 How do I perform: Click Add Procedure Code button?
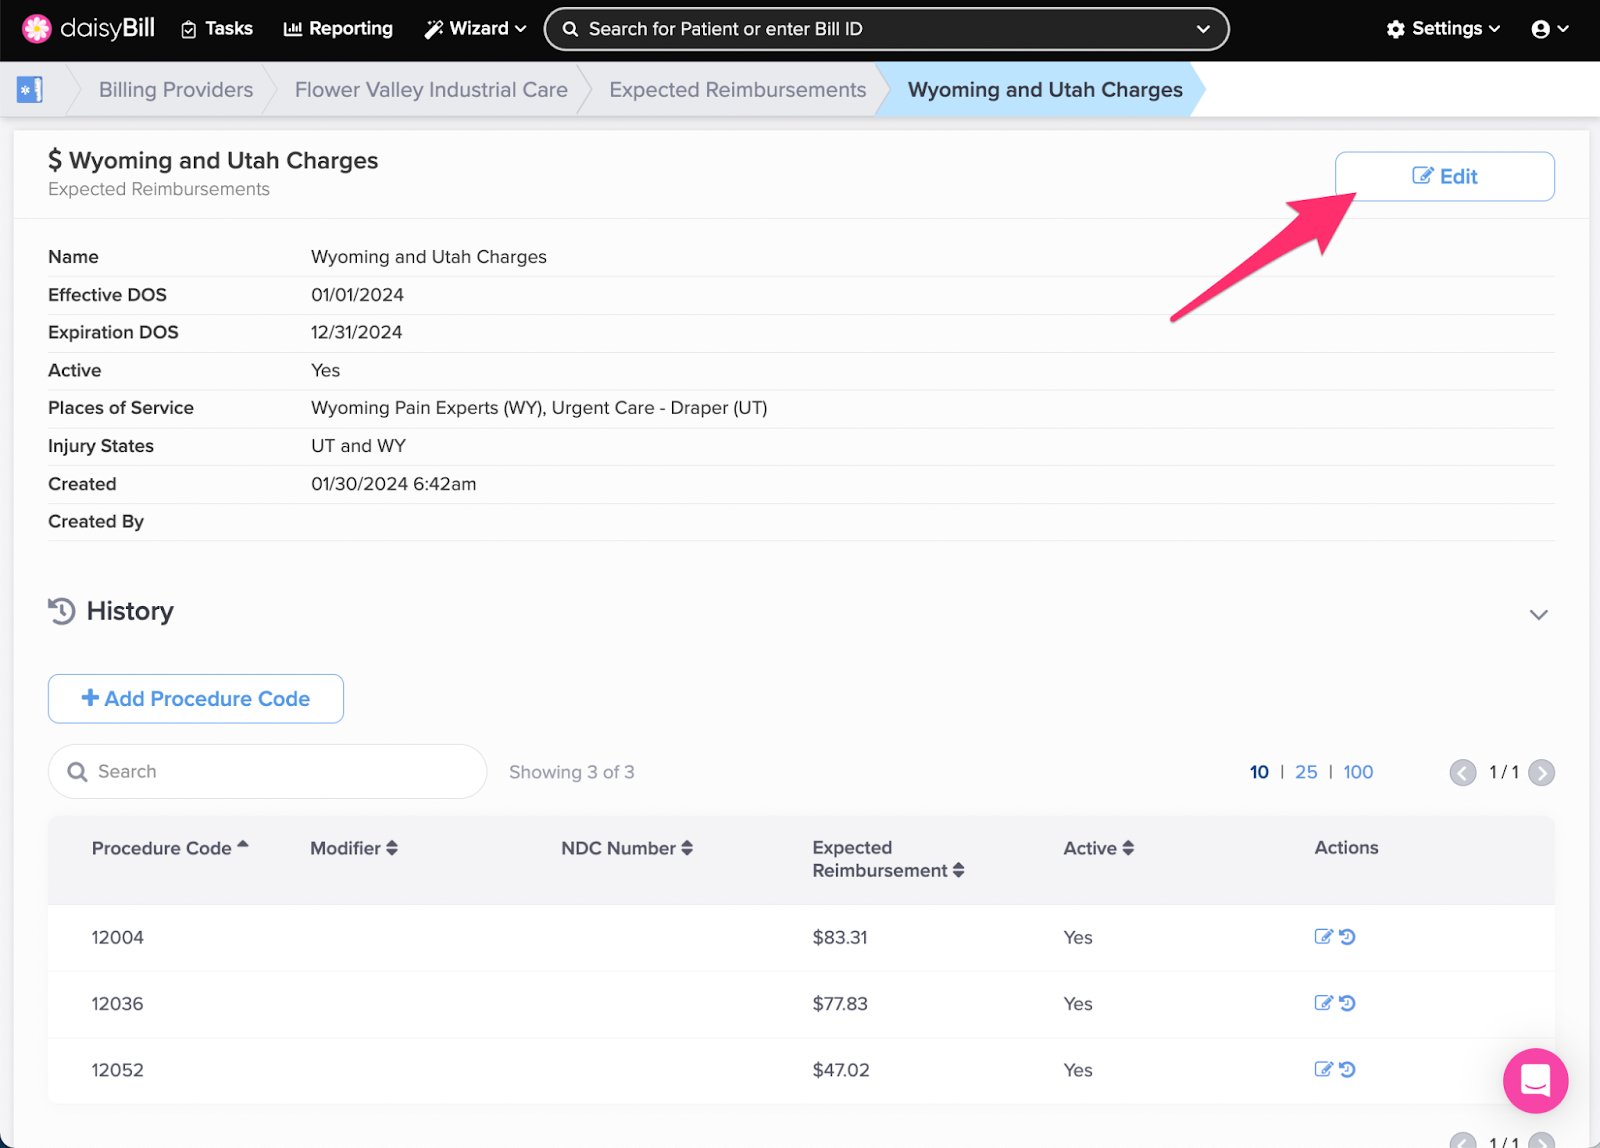(196, 699)
